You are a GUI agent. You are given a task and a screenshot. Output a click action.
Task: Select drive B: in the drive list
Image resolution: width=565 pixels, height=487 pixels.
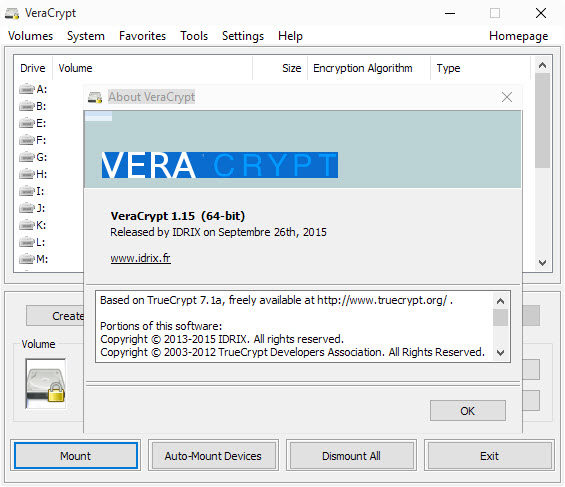pyautogui.click(x=33, y=106)
